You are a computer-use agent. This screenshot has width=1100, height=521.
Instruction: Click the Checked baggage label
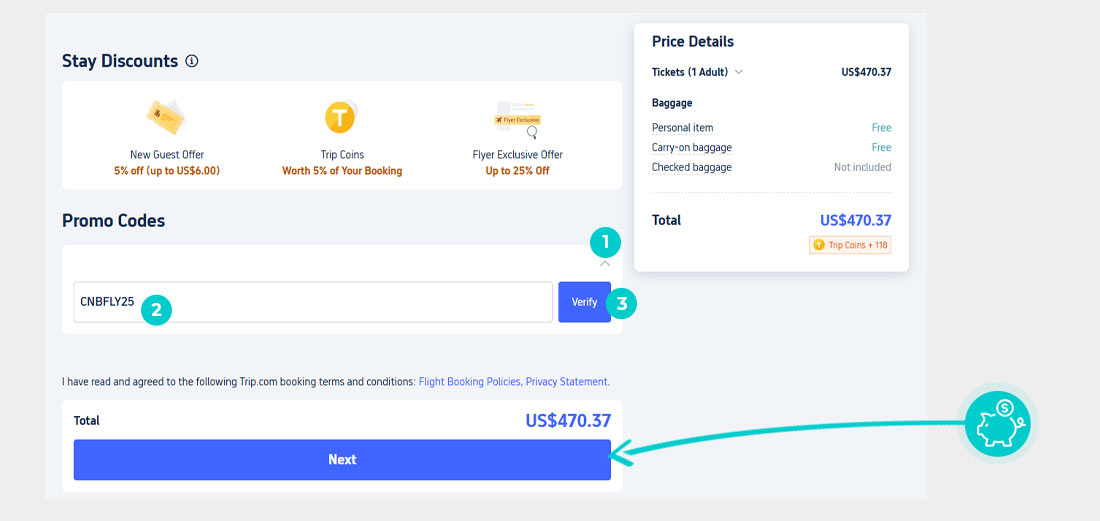692,167
